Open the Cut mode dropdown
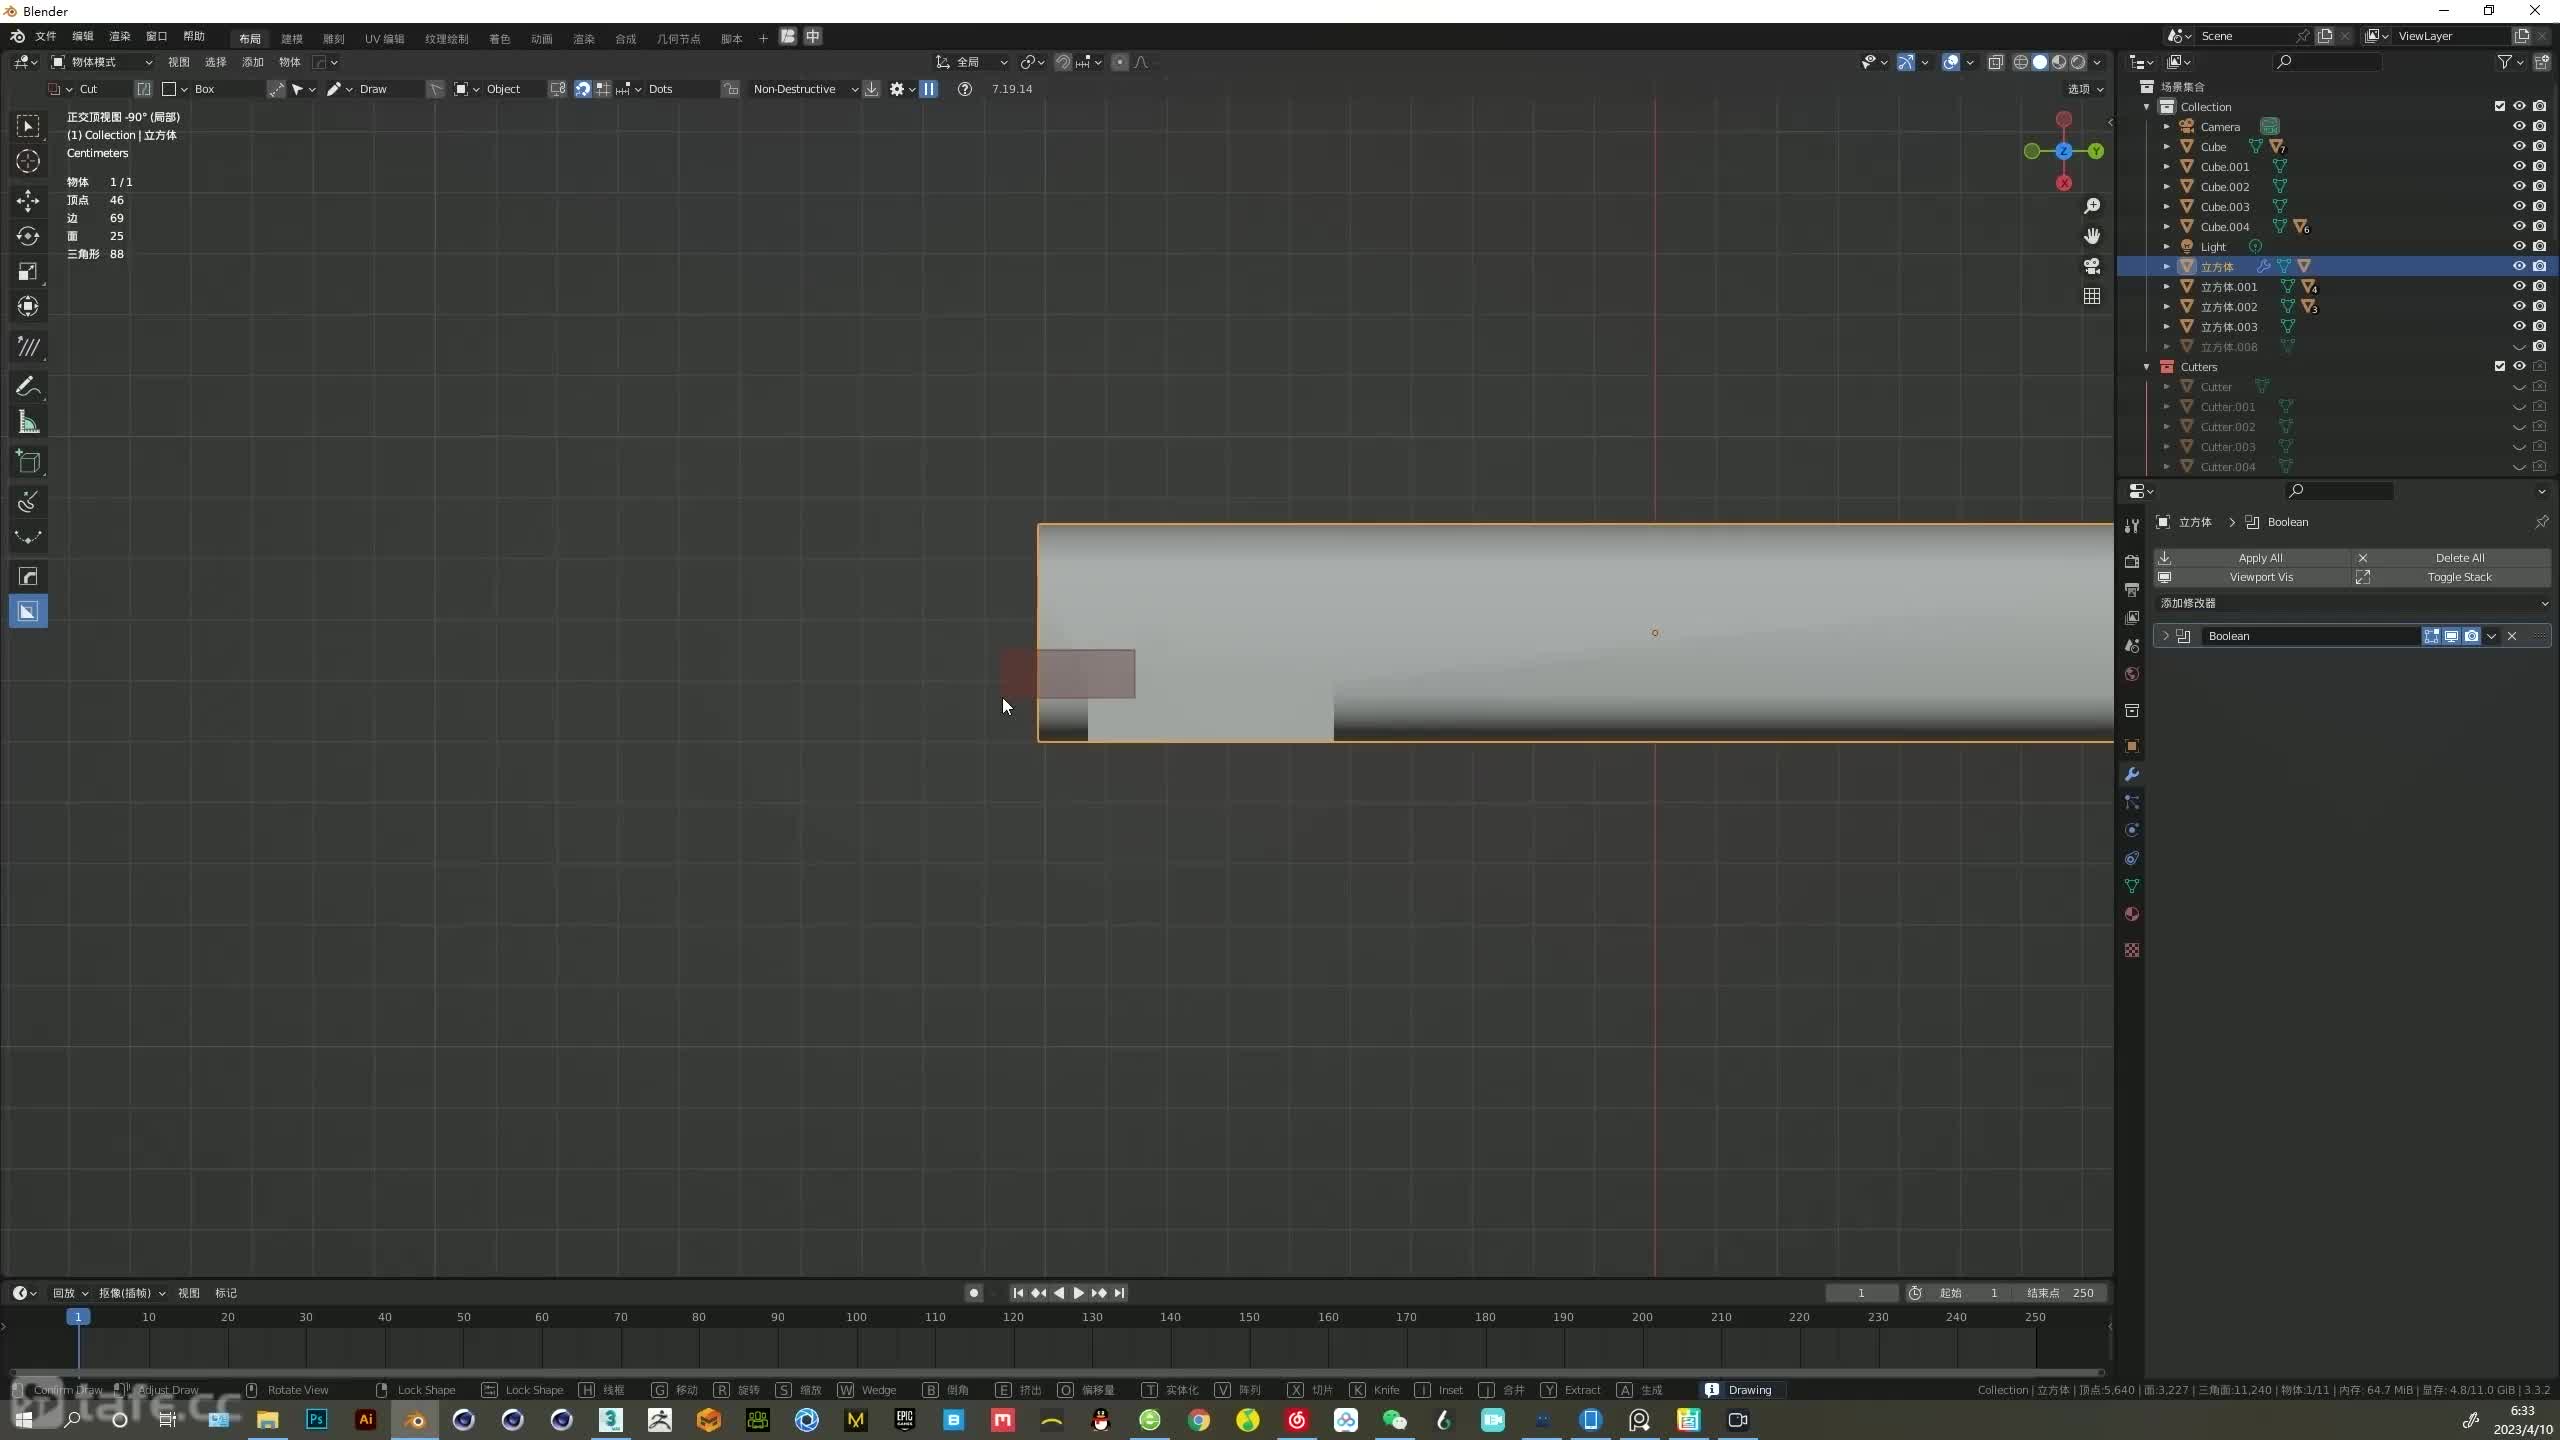The width and height of the screenshot is (2560, 1440). coord(88,89)
